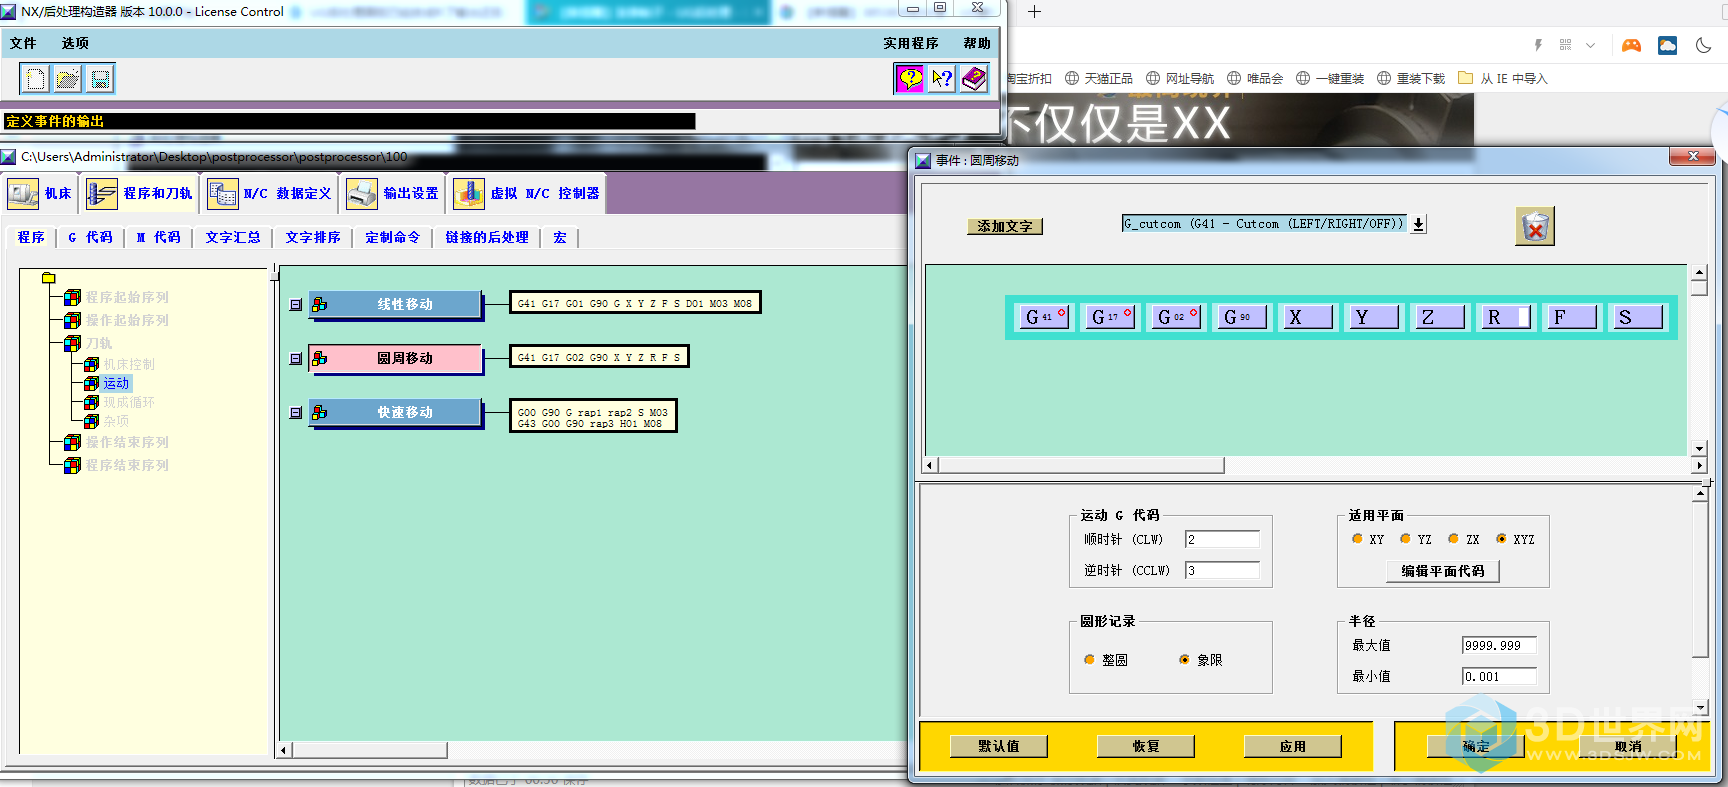The image size is (1728, 787).
Task: Switch to the G 代码 sub-tab
Action: (90, 237)
